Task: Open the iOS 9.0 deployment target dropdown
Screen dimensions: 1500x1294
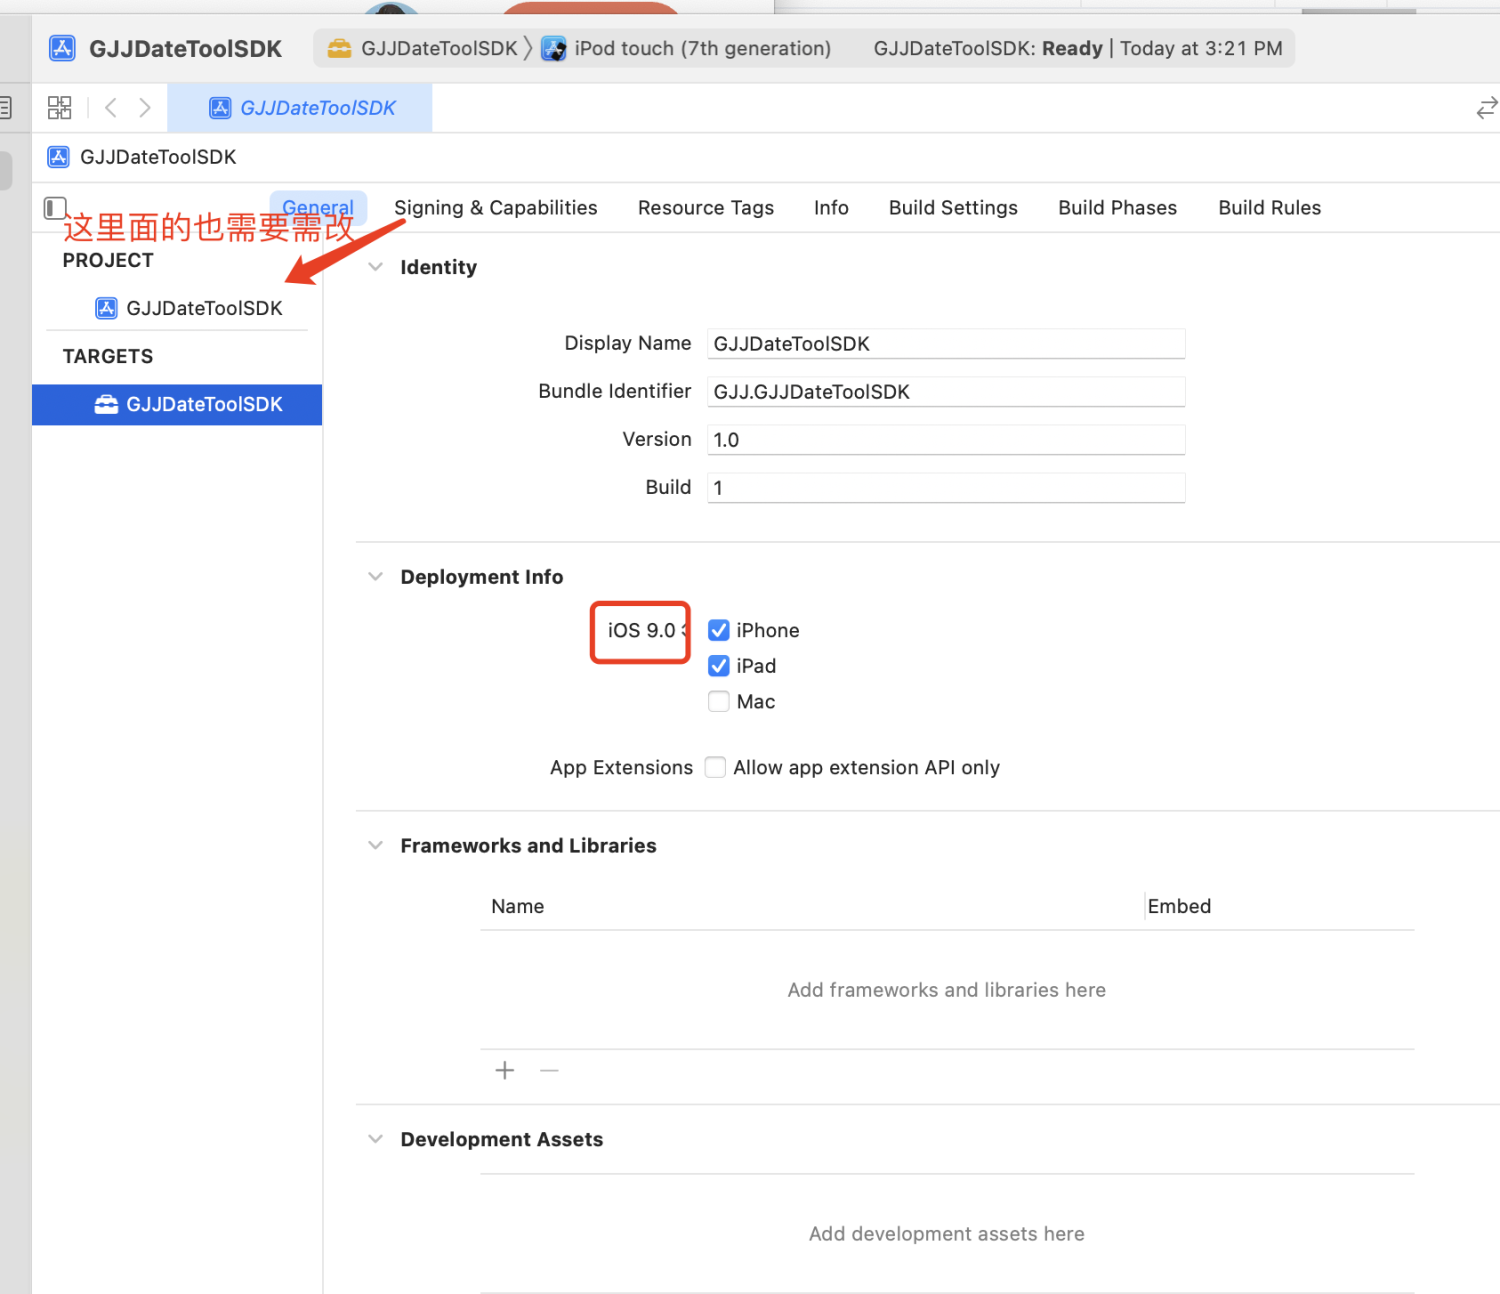Action: (x=642, y=631)
